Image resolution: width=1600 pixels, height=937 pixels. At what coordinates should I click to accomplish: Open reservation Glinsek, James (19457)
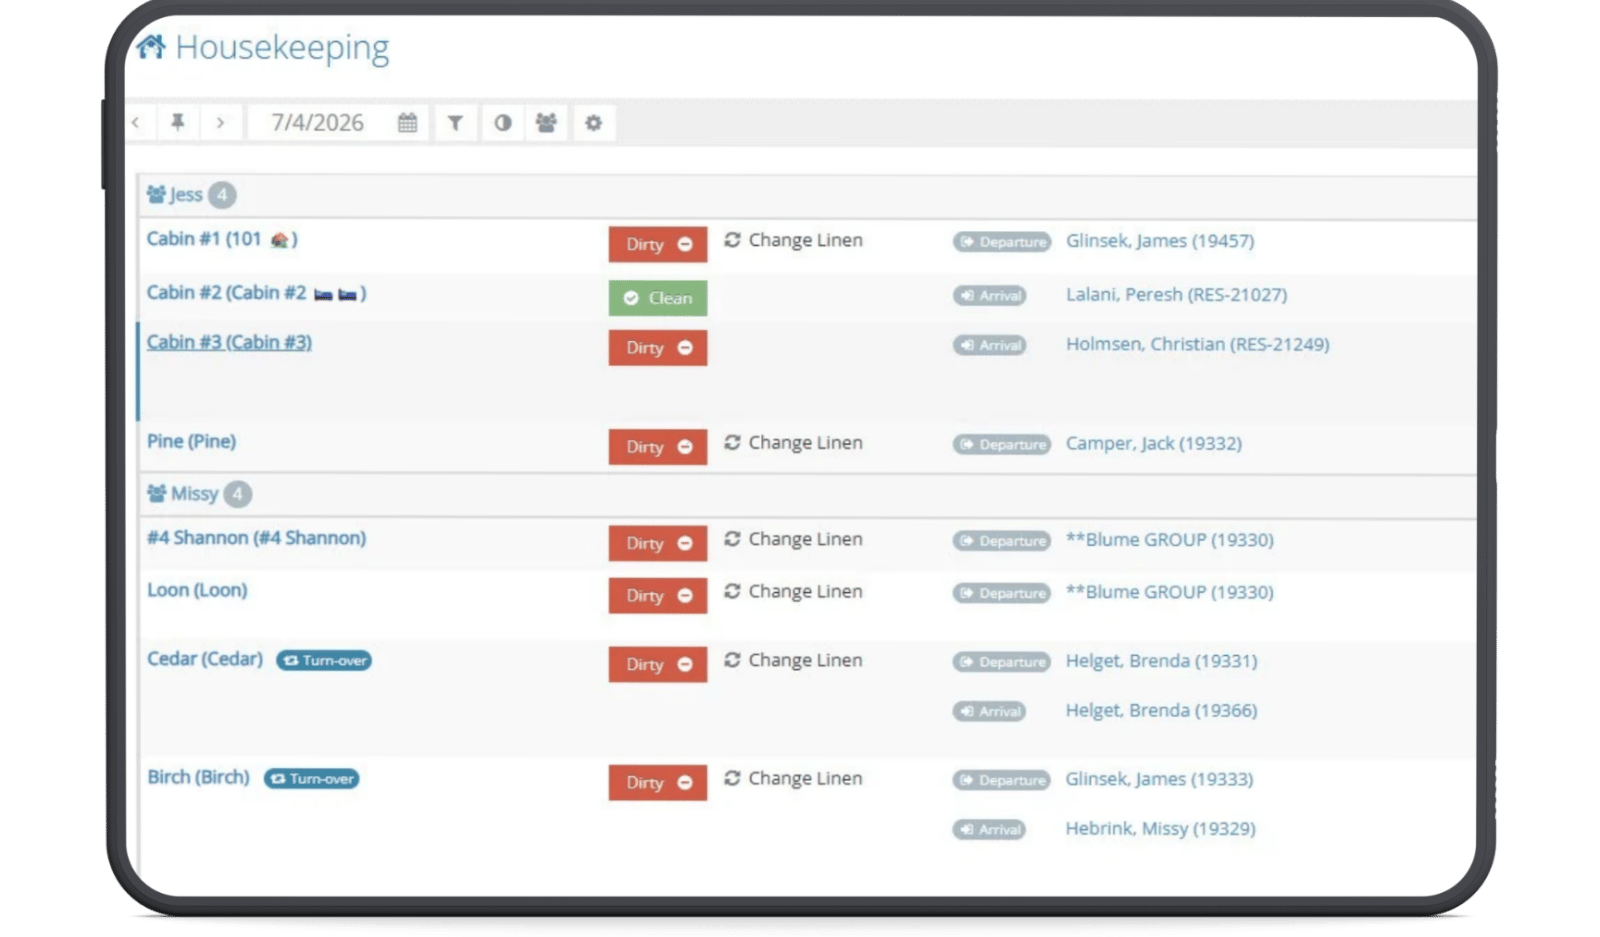pyautogui.click(x=1160, y=241)
